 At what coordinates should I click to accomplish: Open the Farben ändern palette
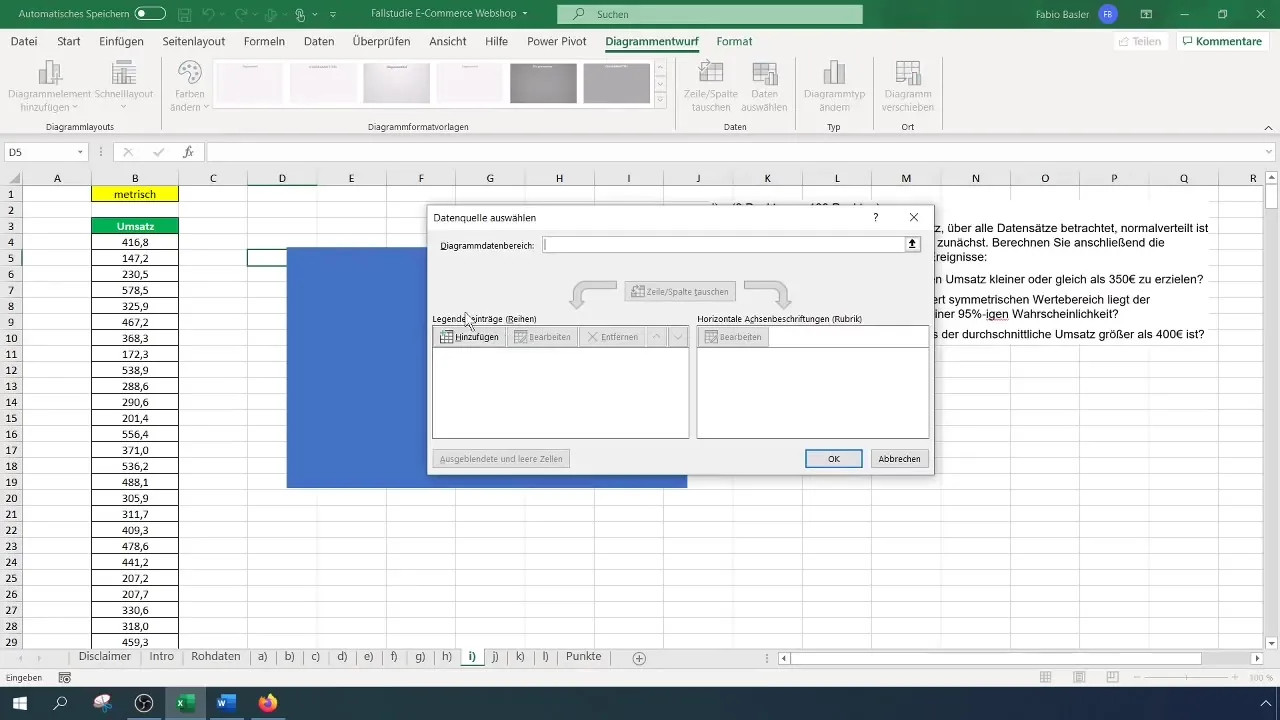pyautogui.click(x=189, y=87)
